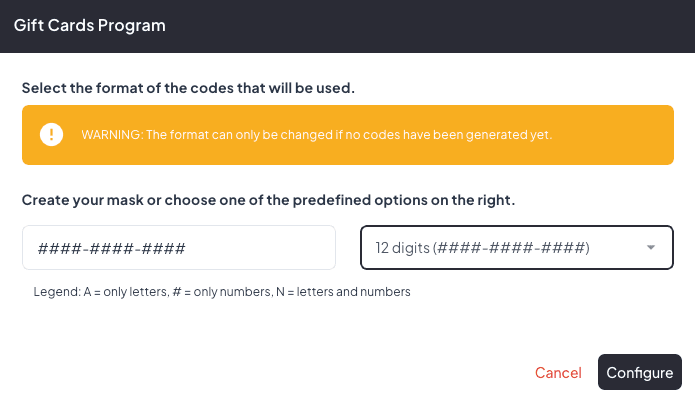The image size is (695, 401).
Task: Click the red Cancel link
Action: click(x=558, y=373)
